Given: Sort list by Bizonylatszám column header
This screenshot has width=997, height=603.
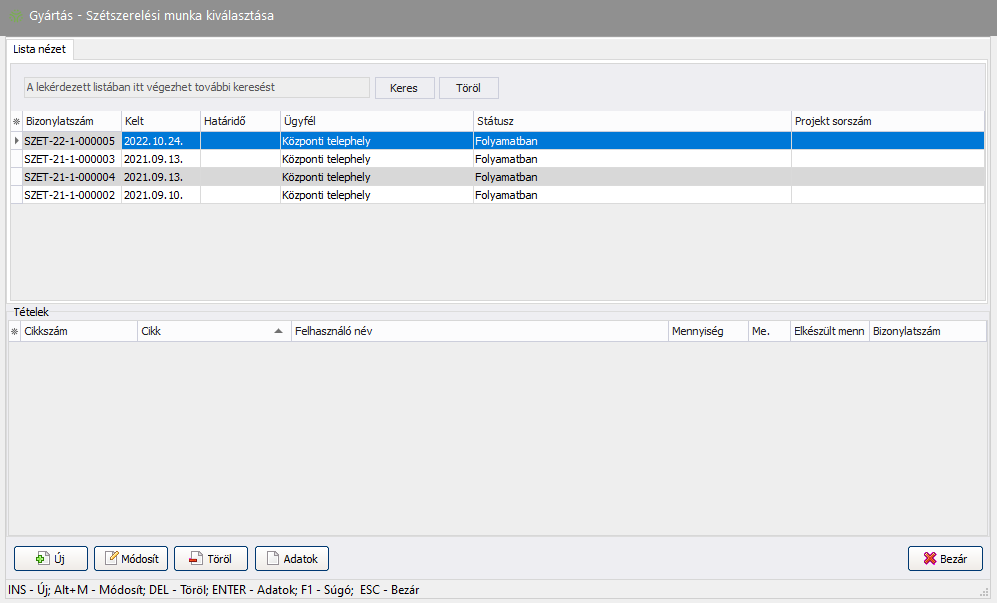Looking at the screenshot, I should 72,121.
